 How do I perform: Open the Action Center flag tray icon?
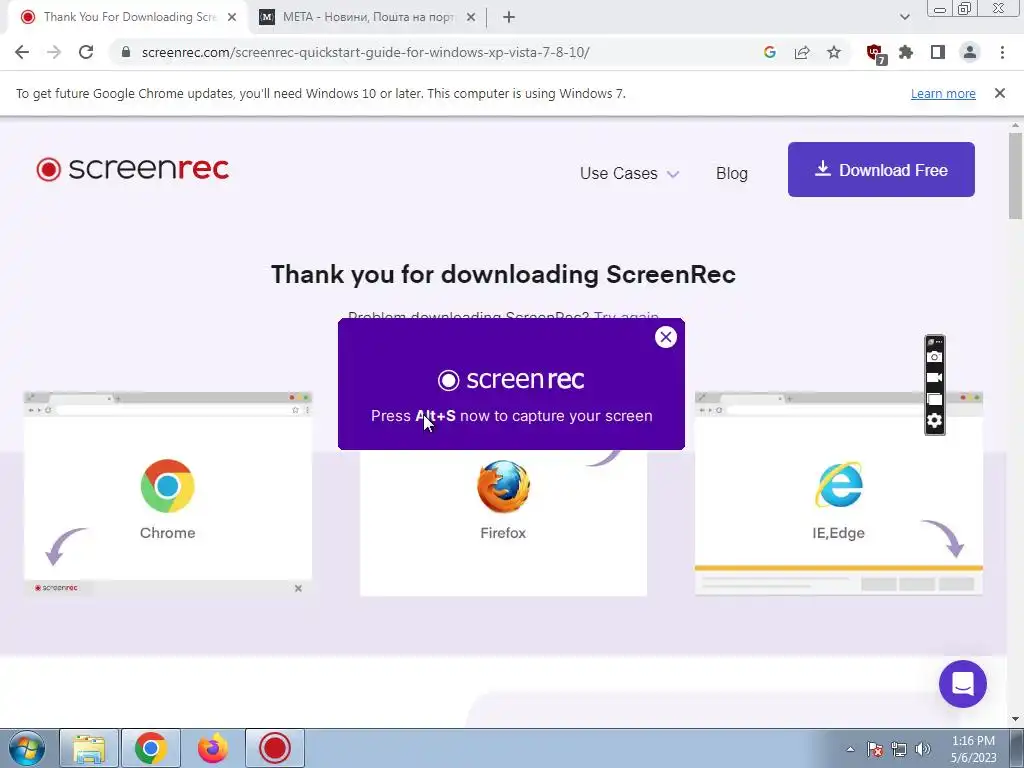875,749
